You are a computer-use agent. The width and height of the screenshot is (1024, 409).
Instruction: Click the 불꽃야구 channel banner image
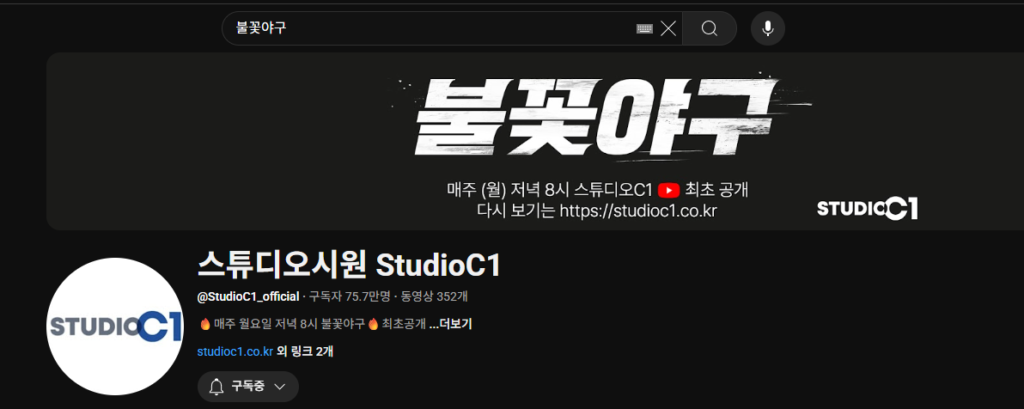coord(535,141)
